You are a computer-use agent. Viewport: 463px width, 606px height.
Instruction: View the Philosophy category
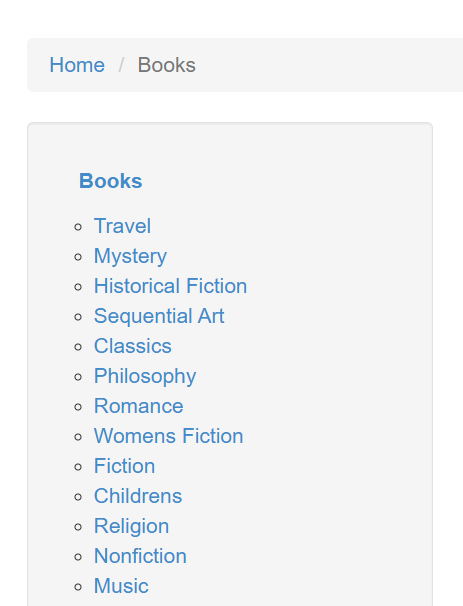tap(145, 376)
